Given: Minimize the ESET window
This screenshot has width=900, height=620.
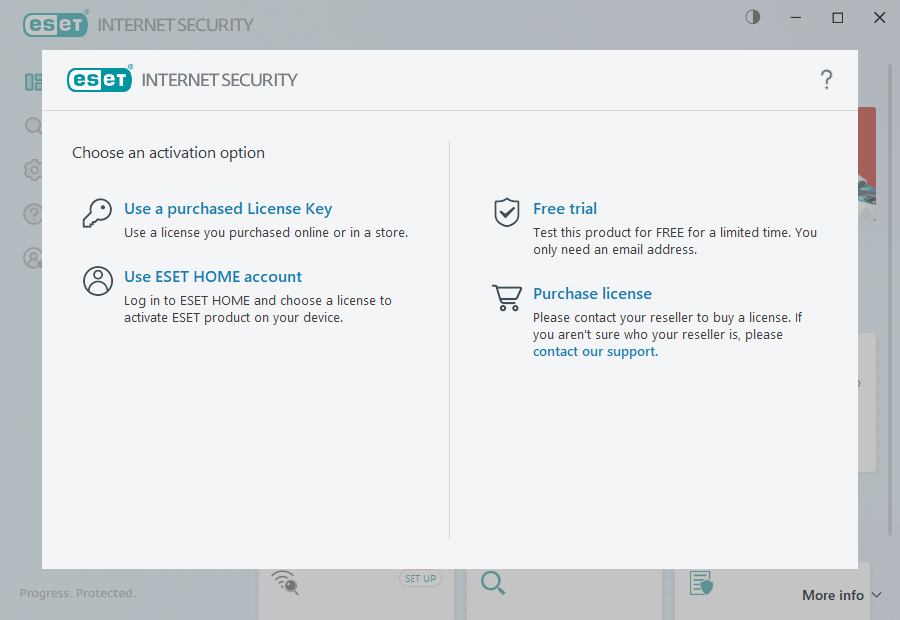Looking at the screenshot, I should (x=796, y=18).
